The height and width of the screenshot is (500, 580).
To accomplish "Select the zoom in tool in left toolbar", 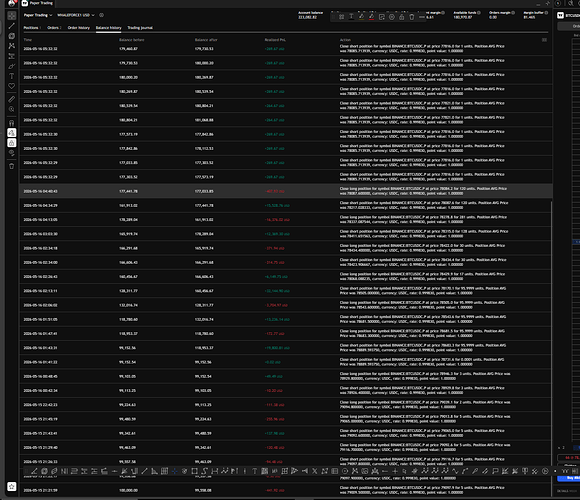I will coord(12,109).
